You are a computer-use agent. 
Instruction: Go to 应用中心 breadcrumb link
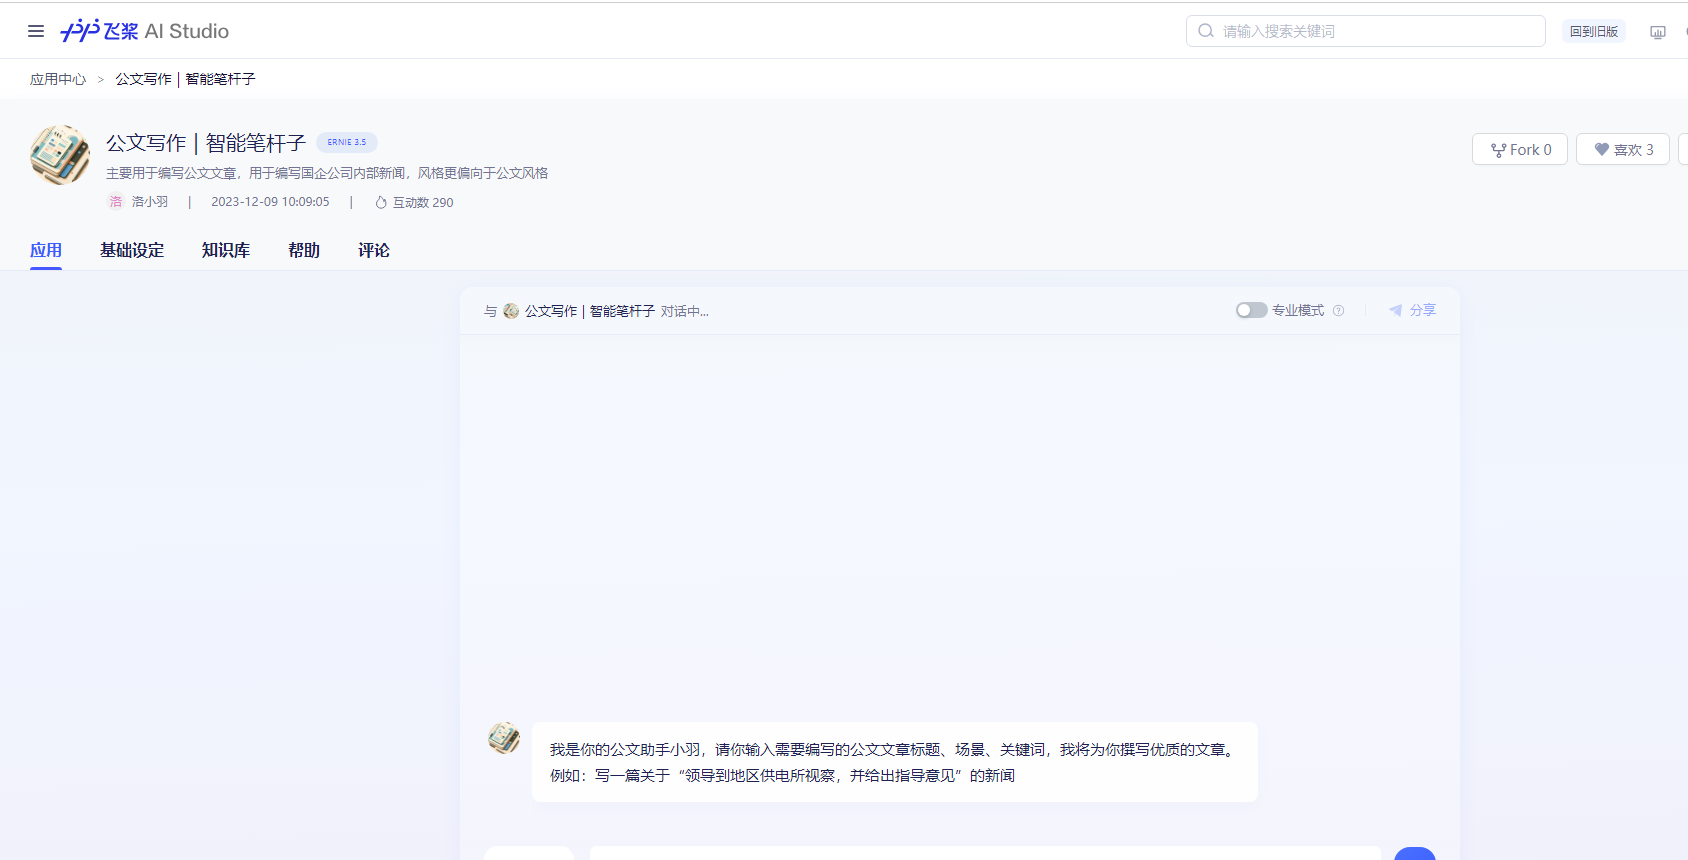(x=58, y=79)
